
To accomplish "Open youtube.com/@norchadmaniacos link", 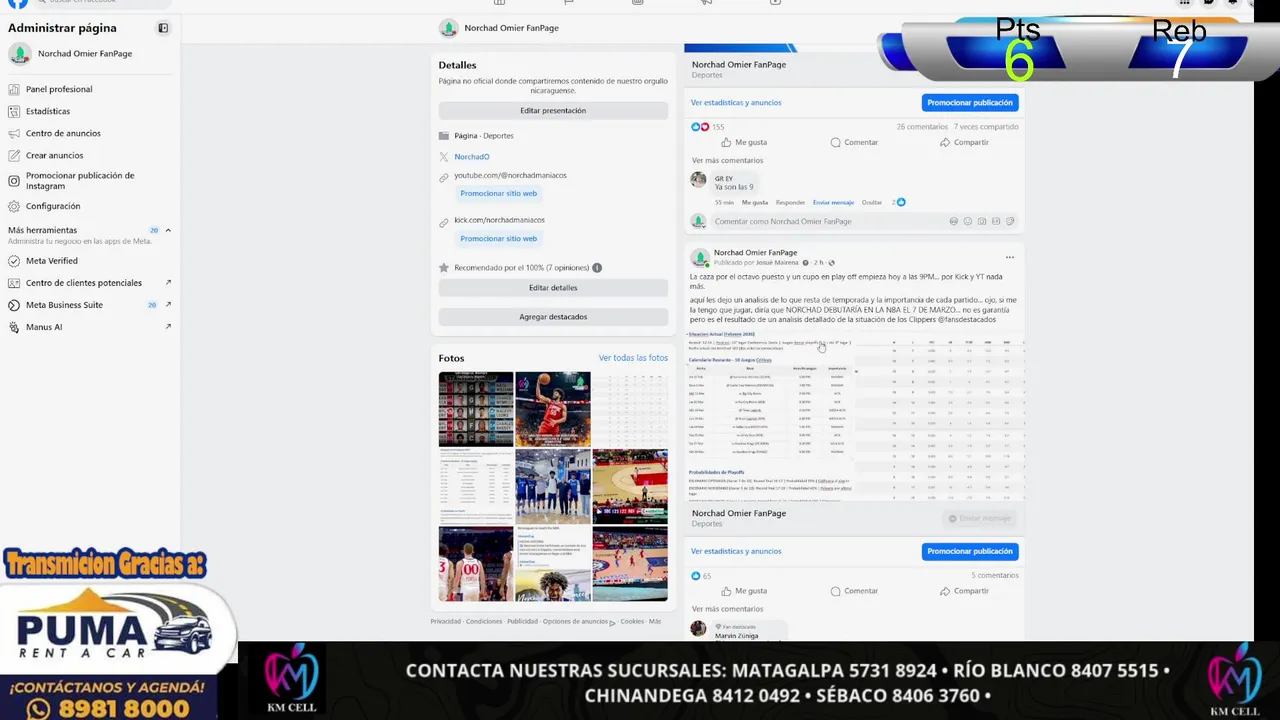I will 510,176.
